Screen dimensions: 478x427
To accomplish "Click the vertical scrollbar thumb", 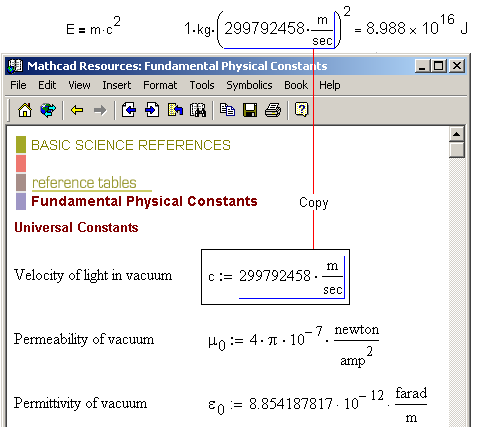I will (x=457, y=149).
